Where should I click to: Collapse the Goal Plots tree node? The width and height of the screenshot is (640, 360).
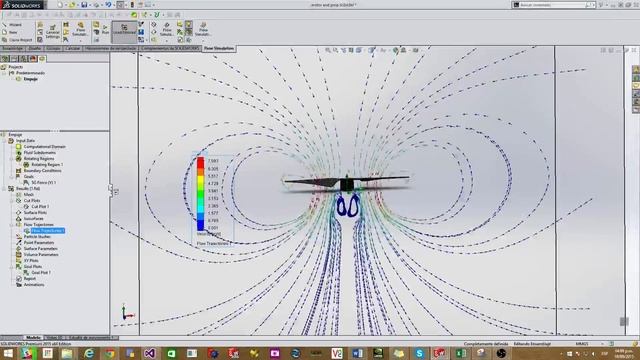[12, 267]
